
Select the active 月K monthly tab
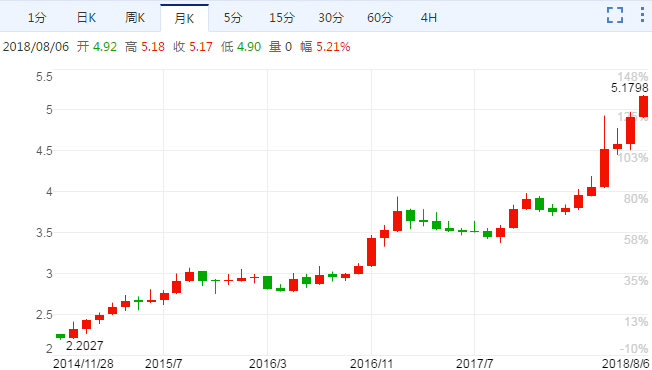[184, 18]
